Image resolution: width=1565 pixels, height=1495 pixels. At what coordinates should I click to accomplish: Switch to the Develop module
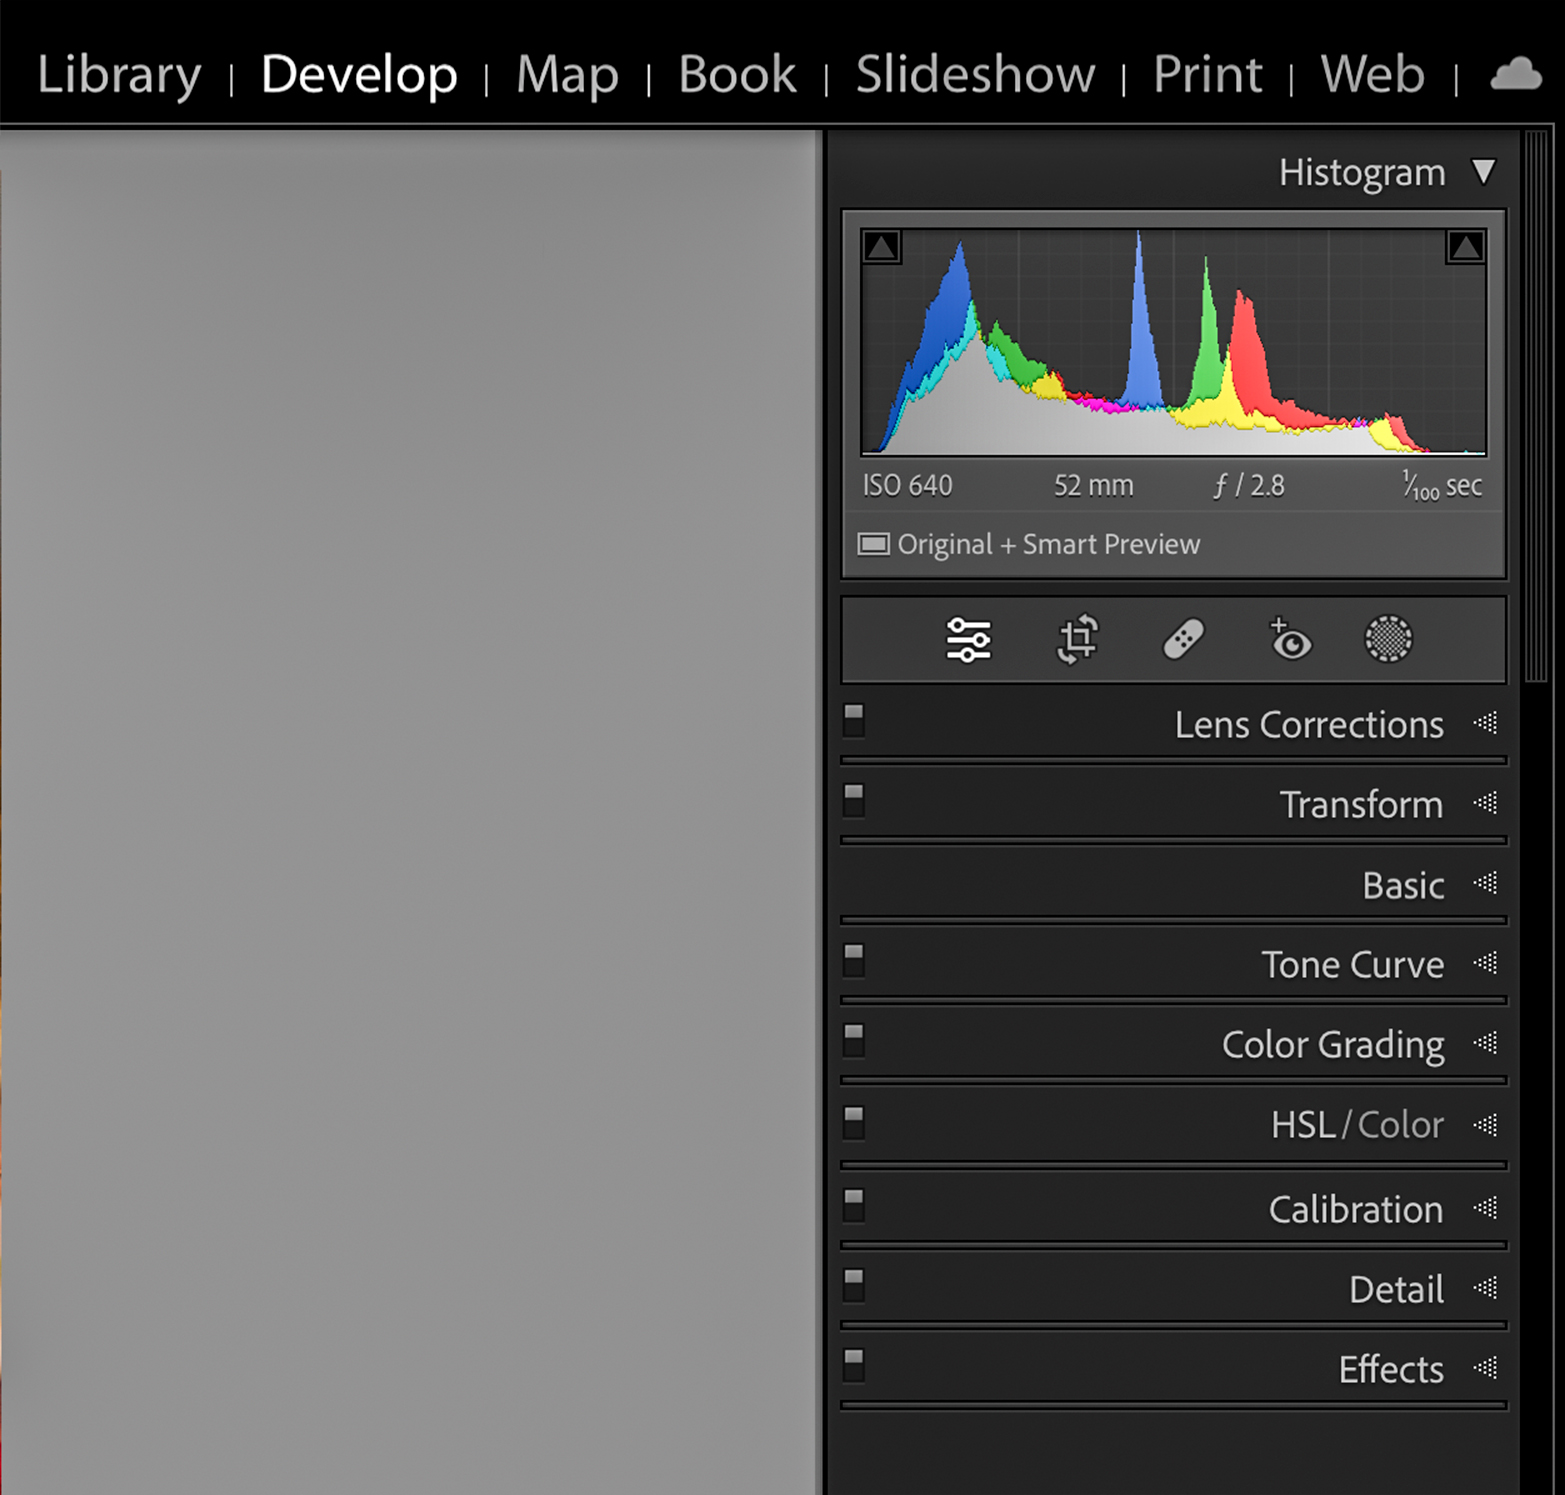(x=359, y=76)
